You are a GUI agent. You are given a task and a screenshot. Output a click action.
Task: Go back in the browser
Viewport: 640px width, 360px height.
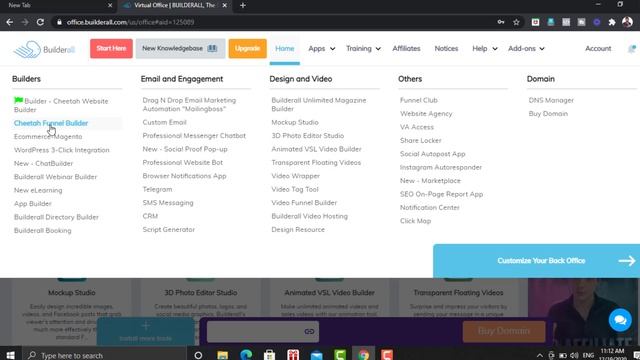[10, 22]
